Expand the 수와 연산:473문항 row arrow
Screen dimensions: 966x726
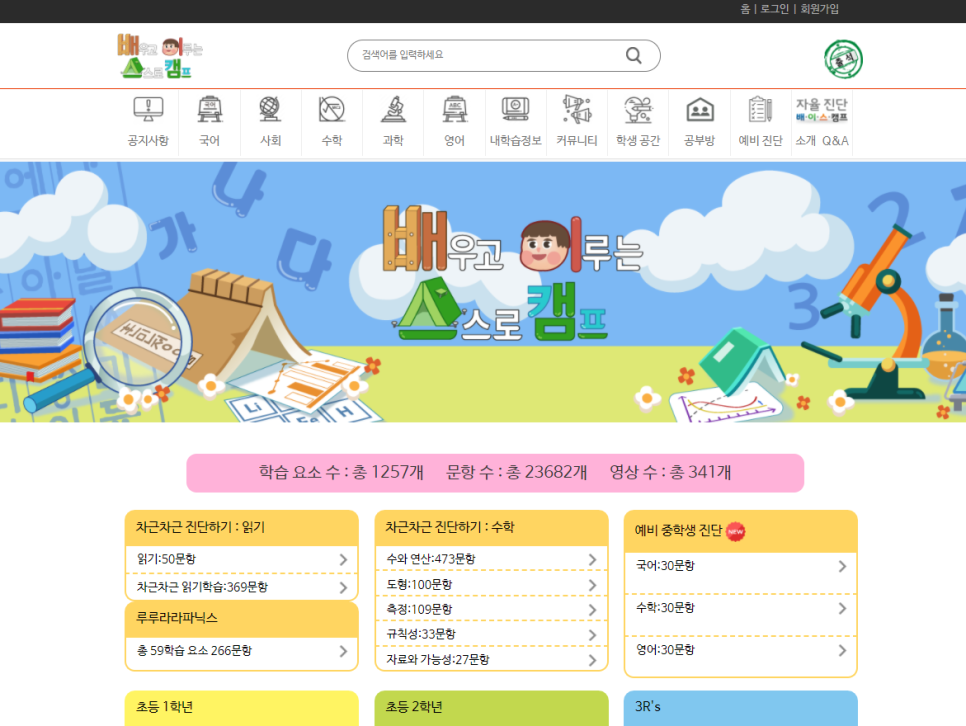click(x=592, y=560)
